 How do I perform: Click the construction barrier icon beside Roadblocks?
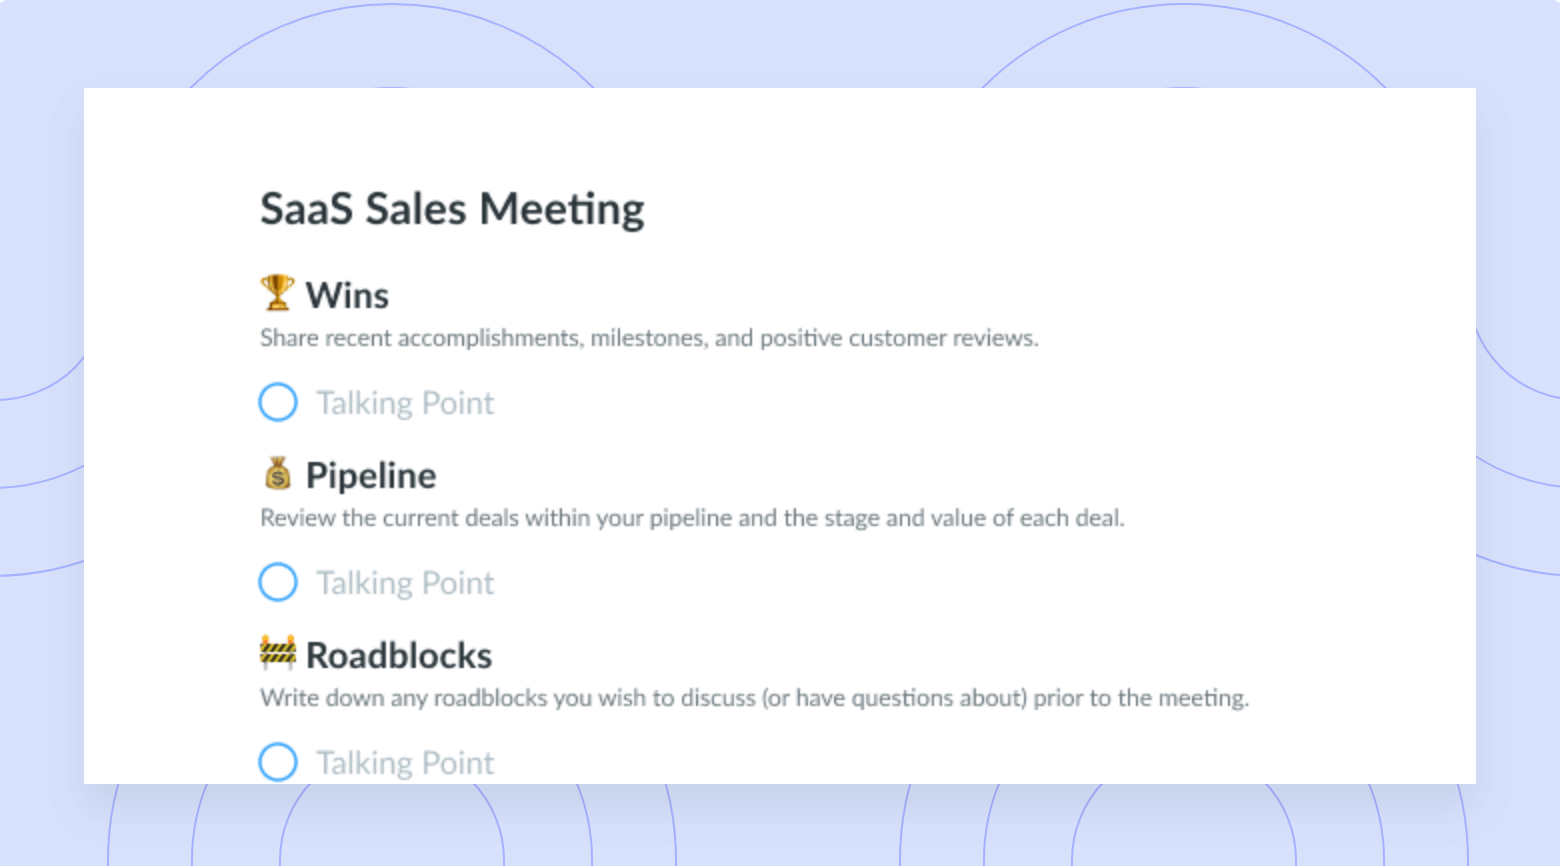pyautogui.click(x=277, y=652)
